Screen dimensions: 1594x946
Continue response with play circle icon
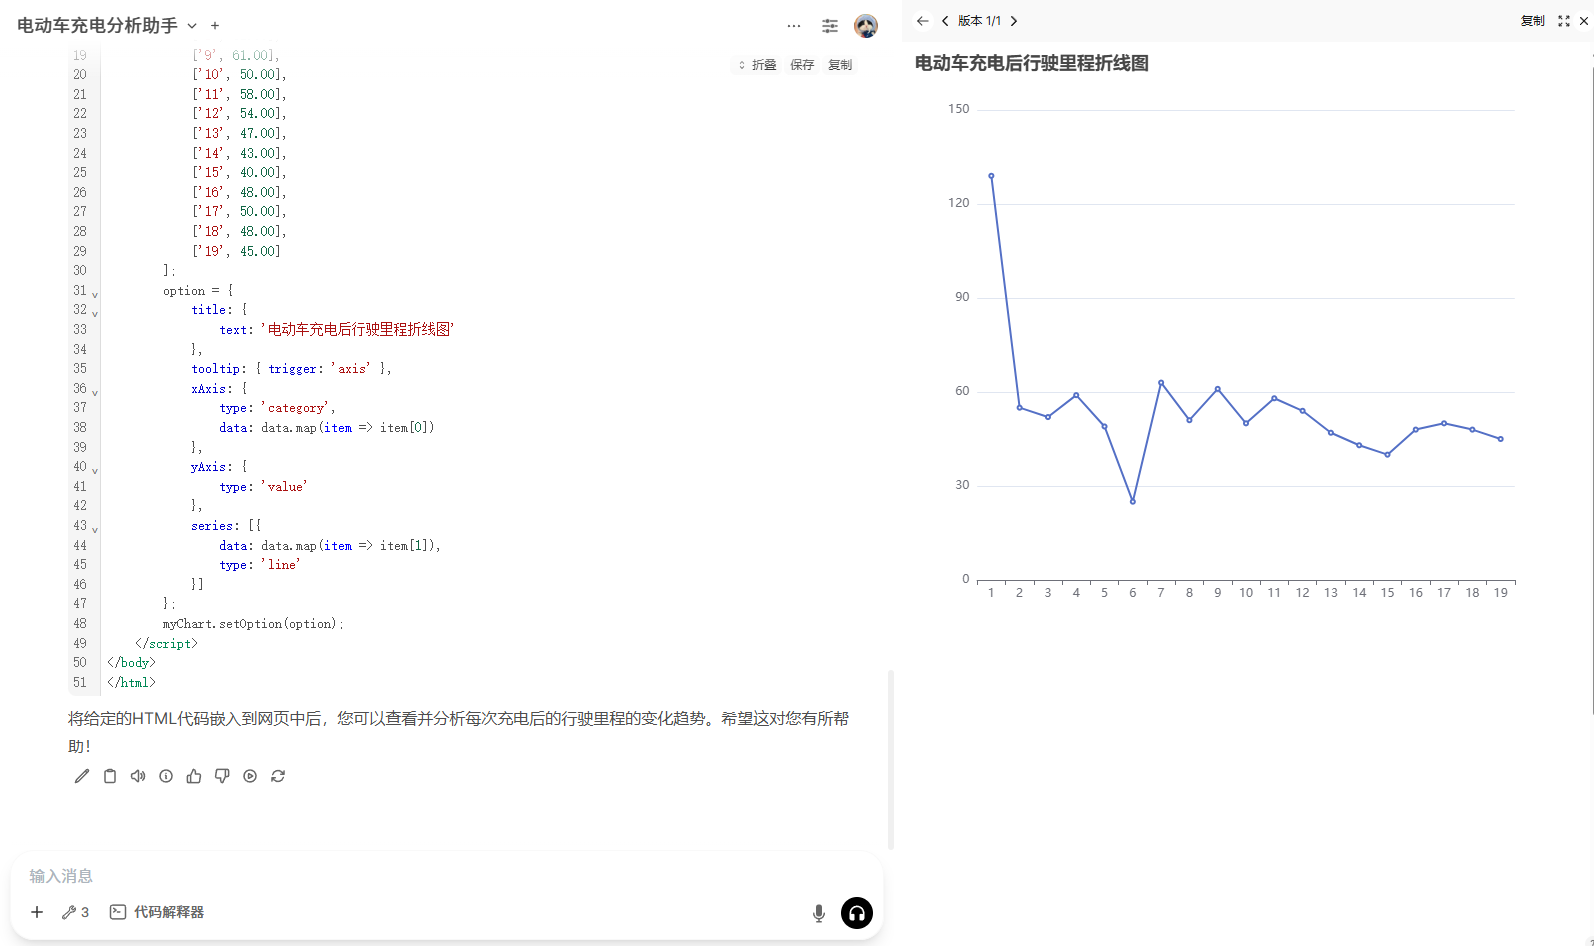click(x=250, y=776)
